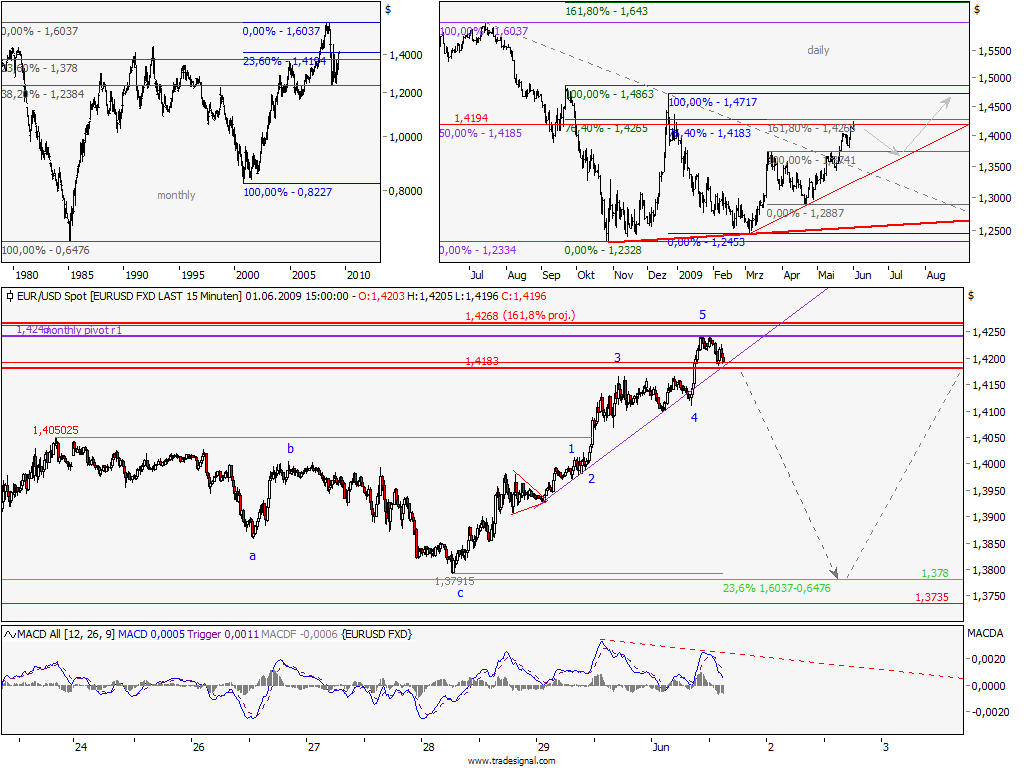Screen dimensions: 1024x768
Task: Click the gray '38,20% - 1,2384' label
Action: 43,94
